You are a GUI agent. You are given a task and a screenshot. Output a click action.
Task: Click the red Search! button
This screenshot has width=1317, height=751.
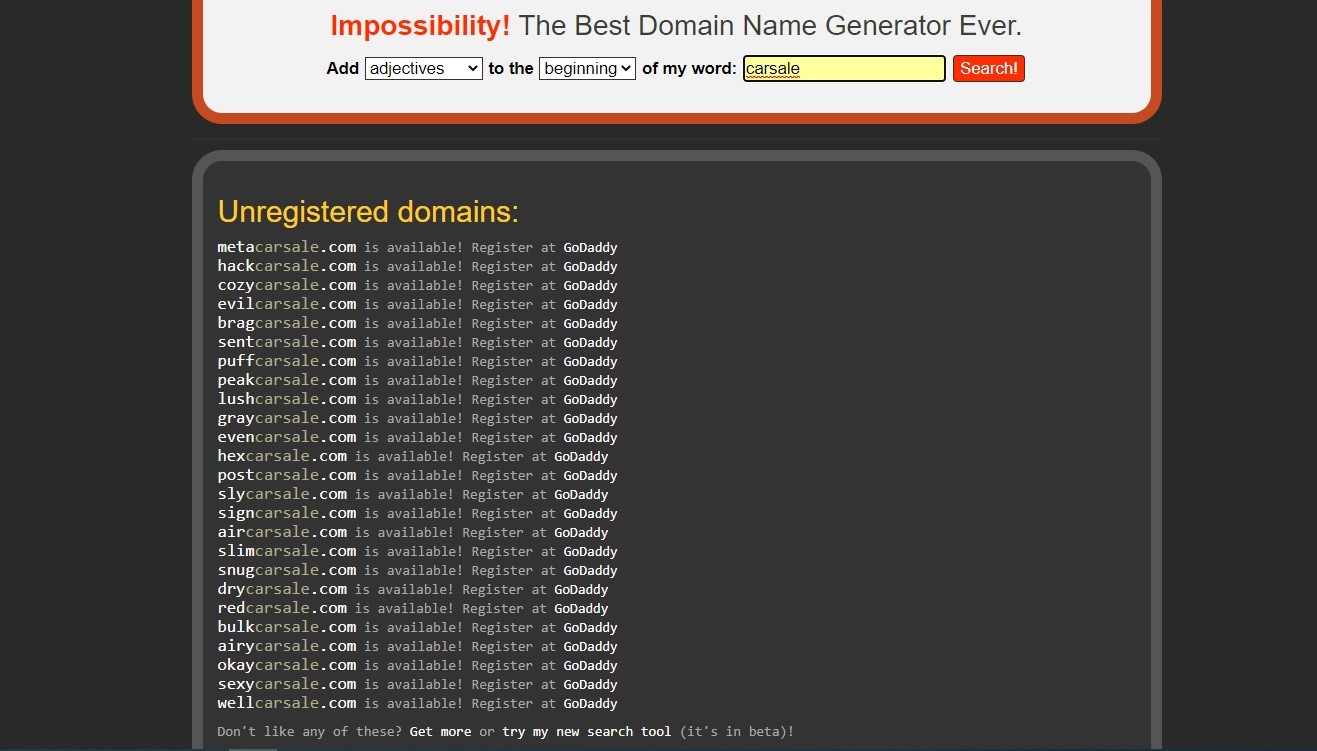989,68
